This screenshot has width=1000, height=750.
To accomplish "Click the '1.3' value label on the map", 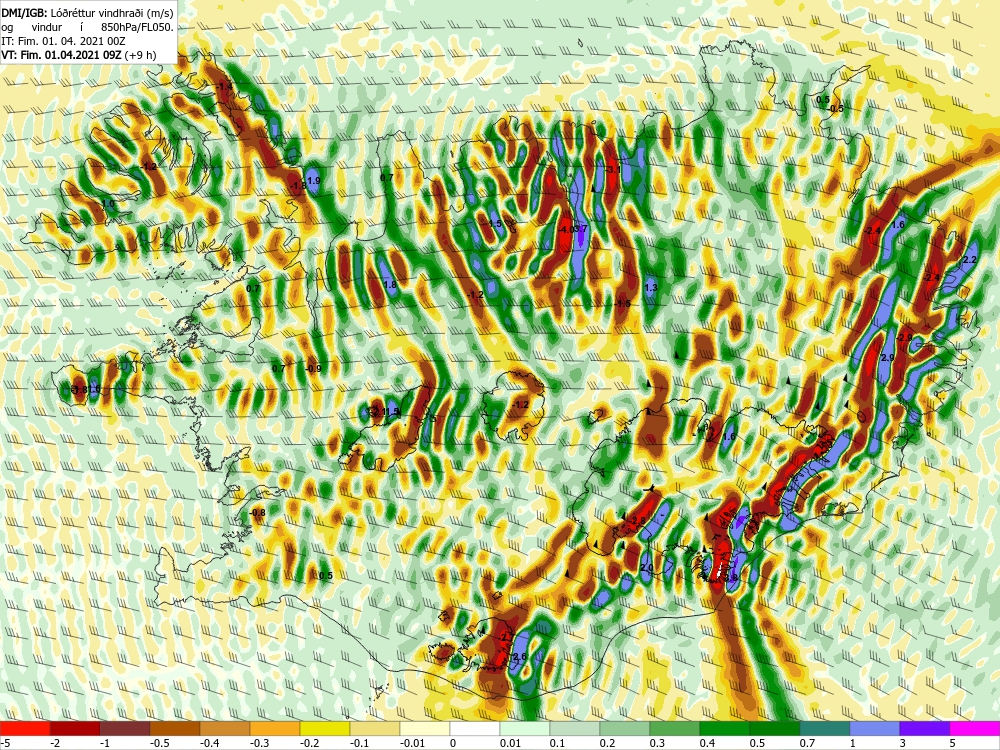I will pyautogui.click(x=651, y=288).
